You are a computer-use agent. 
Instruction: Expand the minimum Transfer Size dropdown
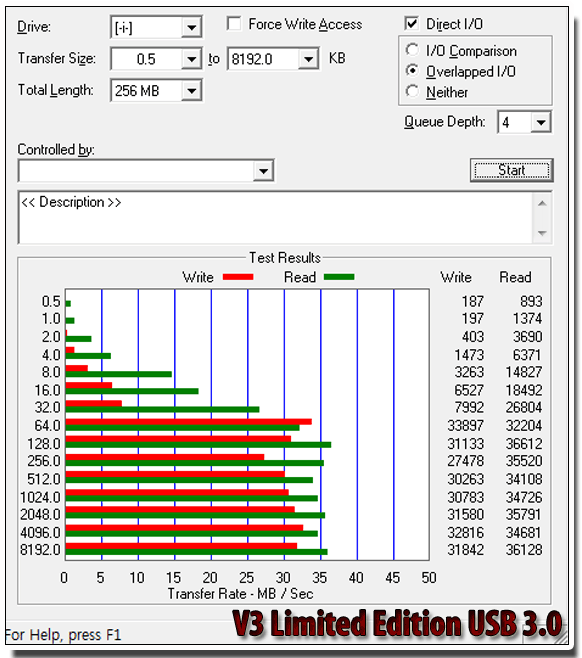click(x=191, y=59)
